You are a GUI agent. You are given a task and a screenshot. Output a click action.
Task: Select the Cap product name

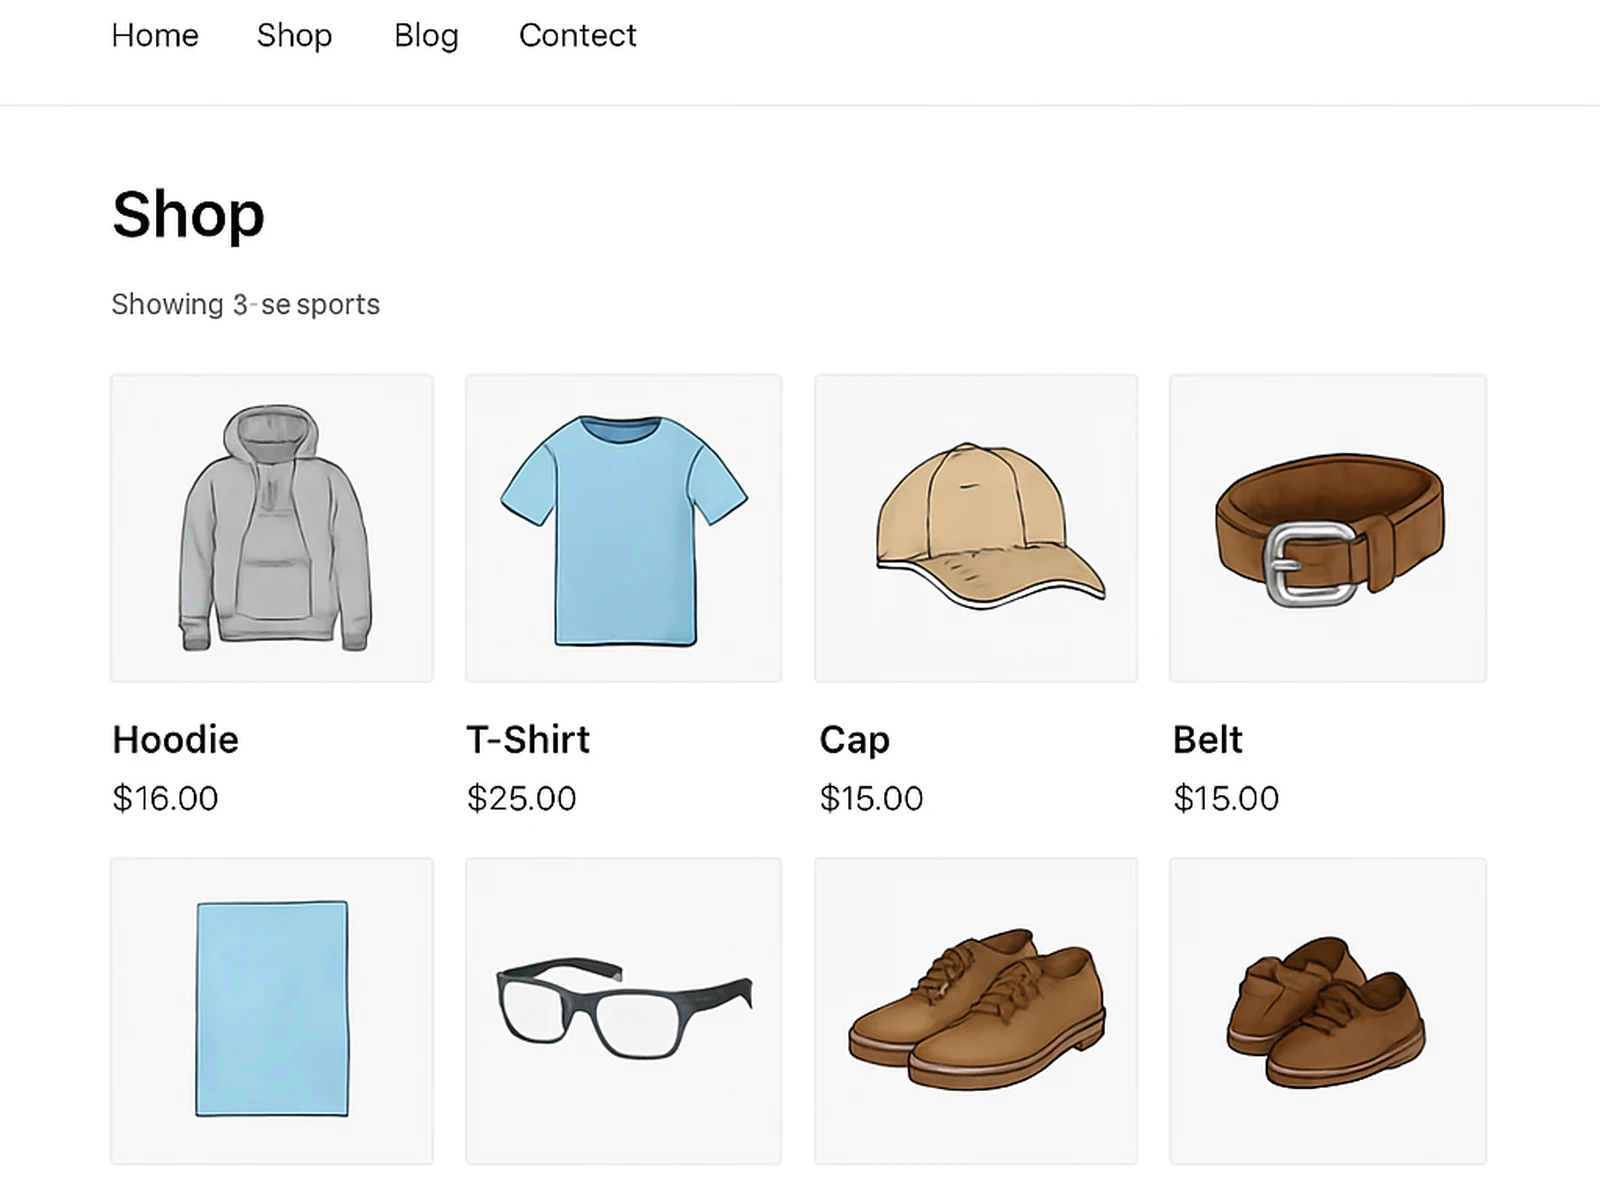855,740
